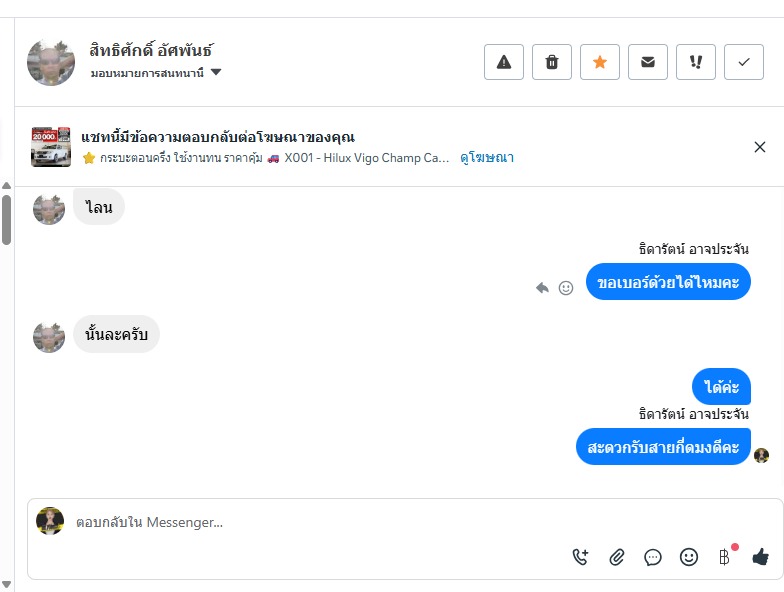Expand the มอบหมายการสนทนานี้ assignment dropdown
The height and width of the screenshot is (592, 784).
click(x=216, y=73)
